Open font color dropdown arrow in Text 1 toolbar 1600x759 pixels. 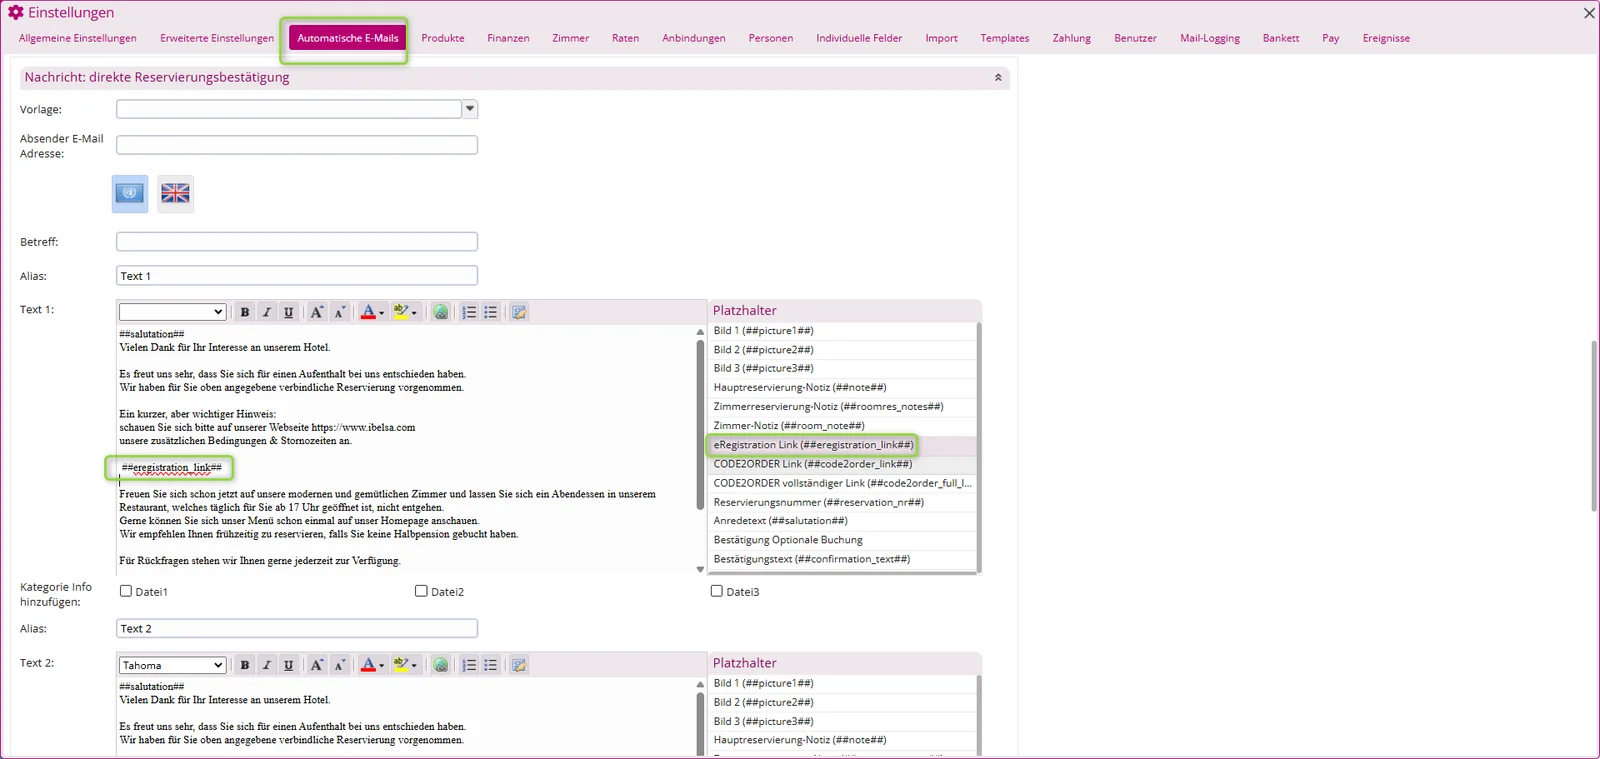[x=381, y=313]
